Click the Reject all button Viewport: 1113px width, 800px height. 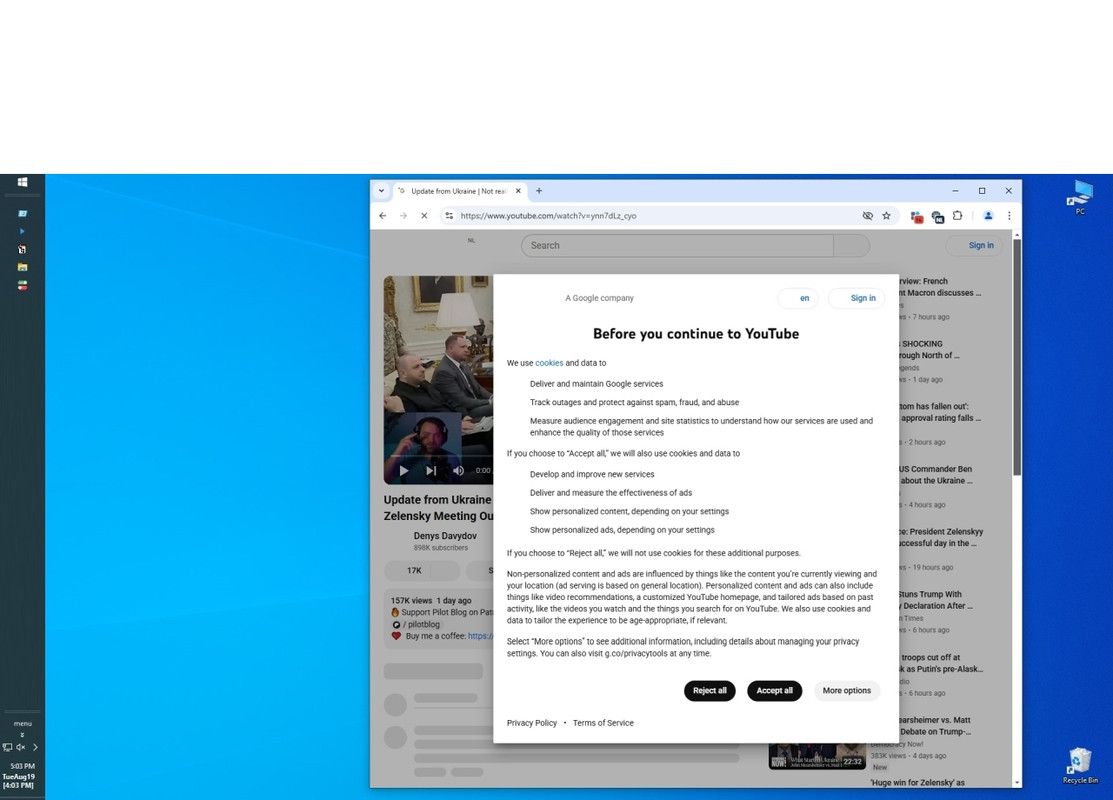point(709,691)
